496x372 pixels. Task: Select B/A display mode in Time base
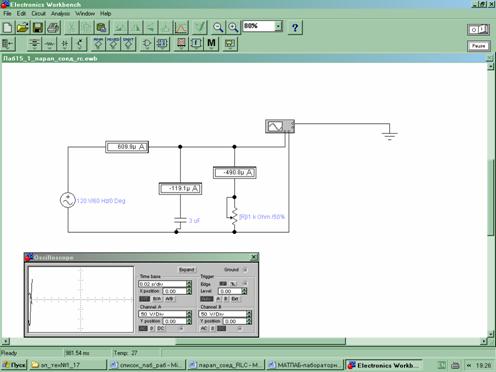pyautogui.click(x=157, y=299)
